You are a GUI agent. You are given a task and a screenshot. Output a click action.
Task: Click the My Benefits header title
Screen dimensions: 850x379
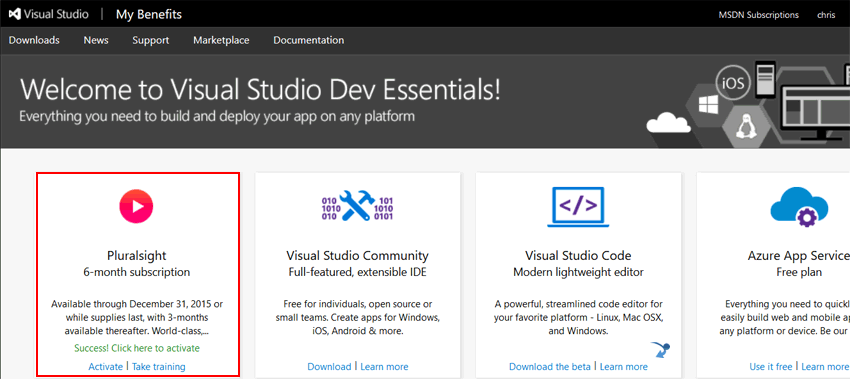point(149,15)
